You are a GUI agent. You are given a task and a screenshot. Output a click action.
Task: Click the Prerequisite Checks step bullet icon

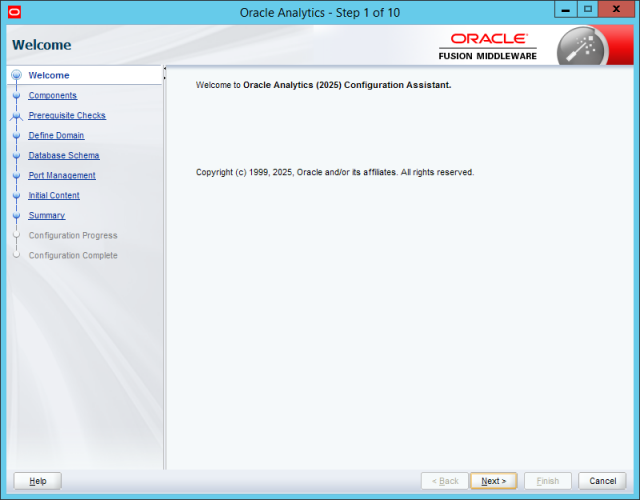click(x=16, y=116)
